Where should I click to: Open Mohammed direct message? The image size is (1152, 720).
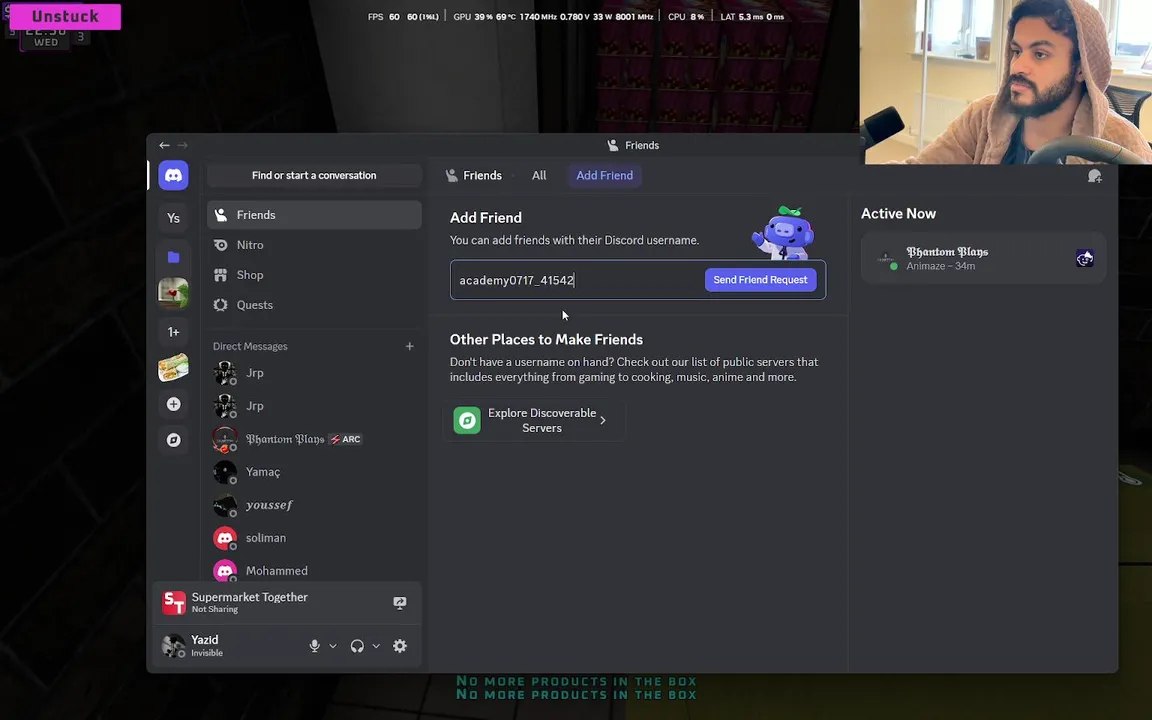[314, 571]
